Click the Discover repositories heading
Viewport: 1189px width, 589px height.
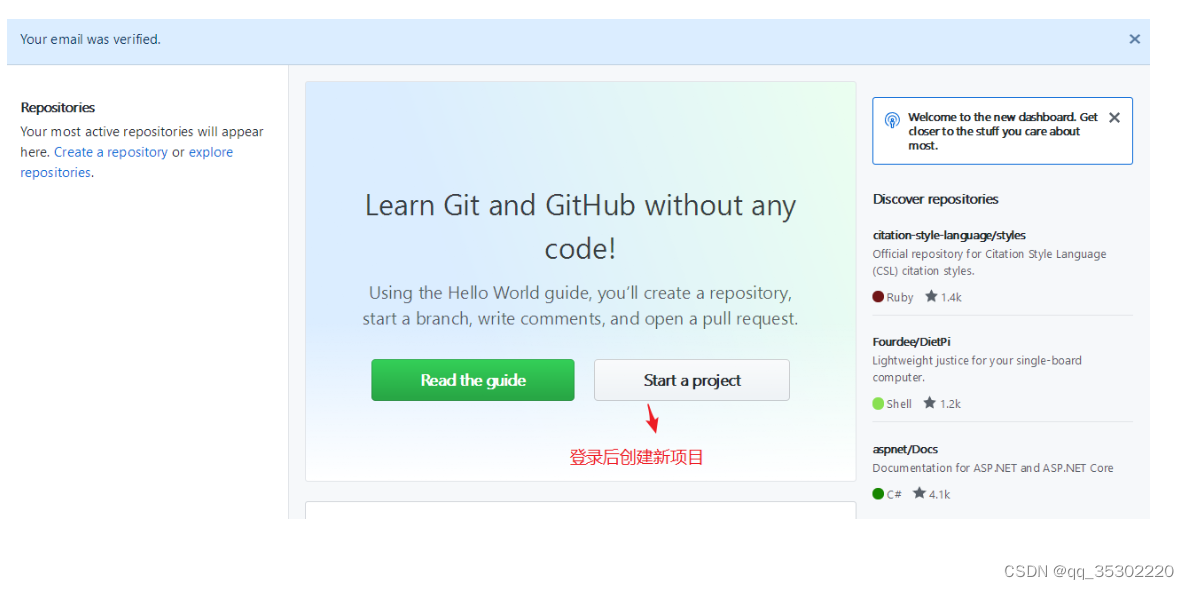pyautogui.click(x=936, y=199)
